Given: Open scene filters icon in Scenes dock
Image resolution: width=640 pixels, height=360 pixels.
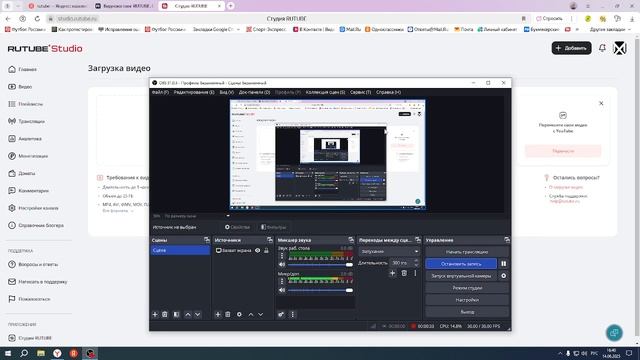Looking at the screenshot, I should pos(176,314).
